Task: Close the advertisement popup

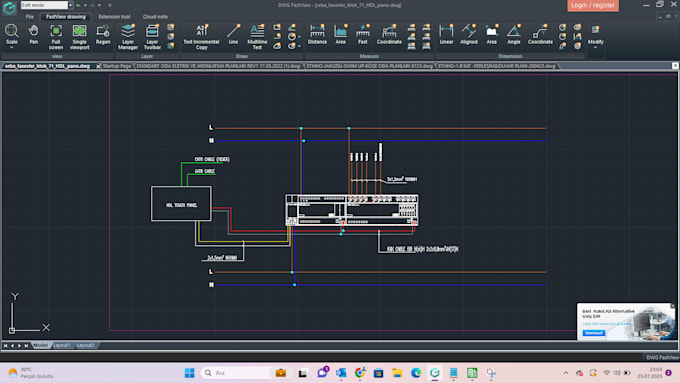Action: [673, 306]
